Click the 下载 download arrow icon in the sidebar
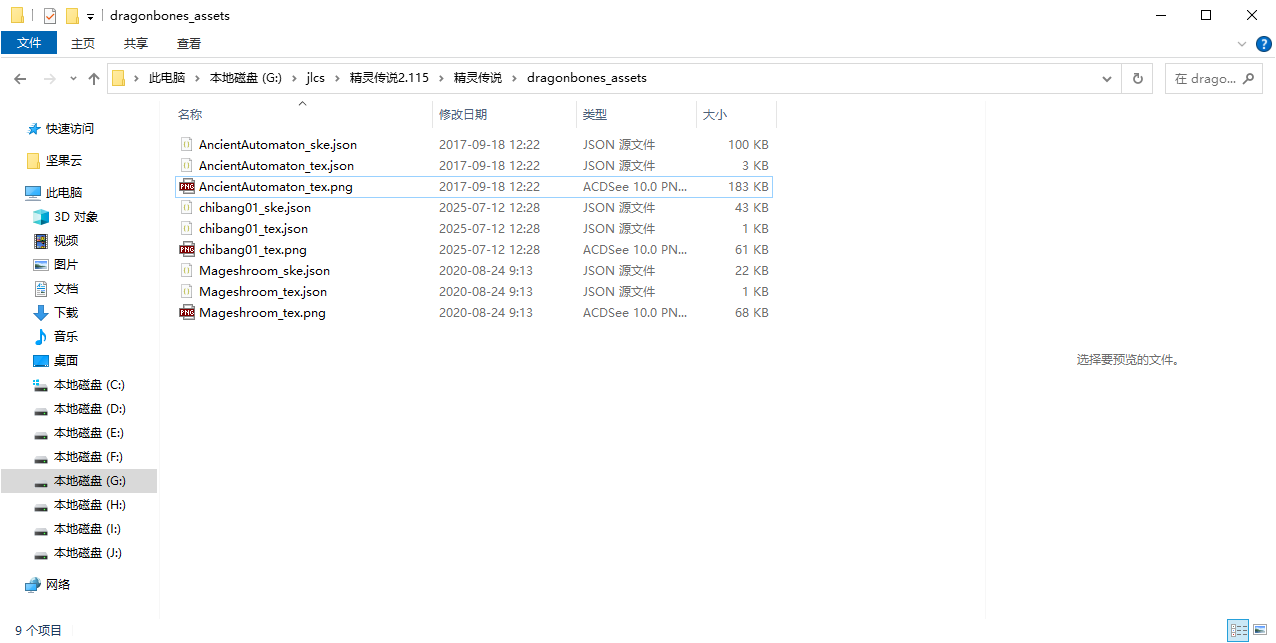This screenshot has height=643, width=1276. click(41, 313)
